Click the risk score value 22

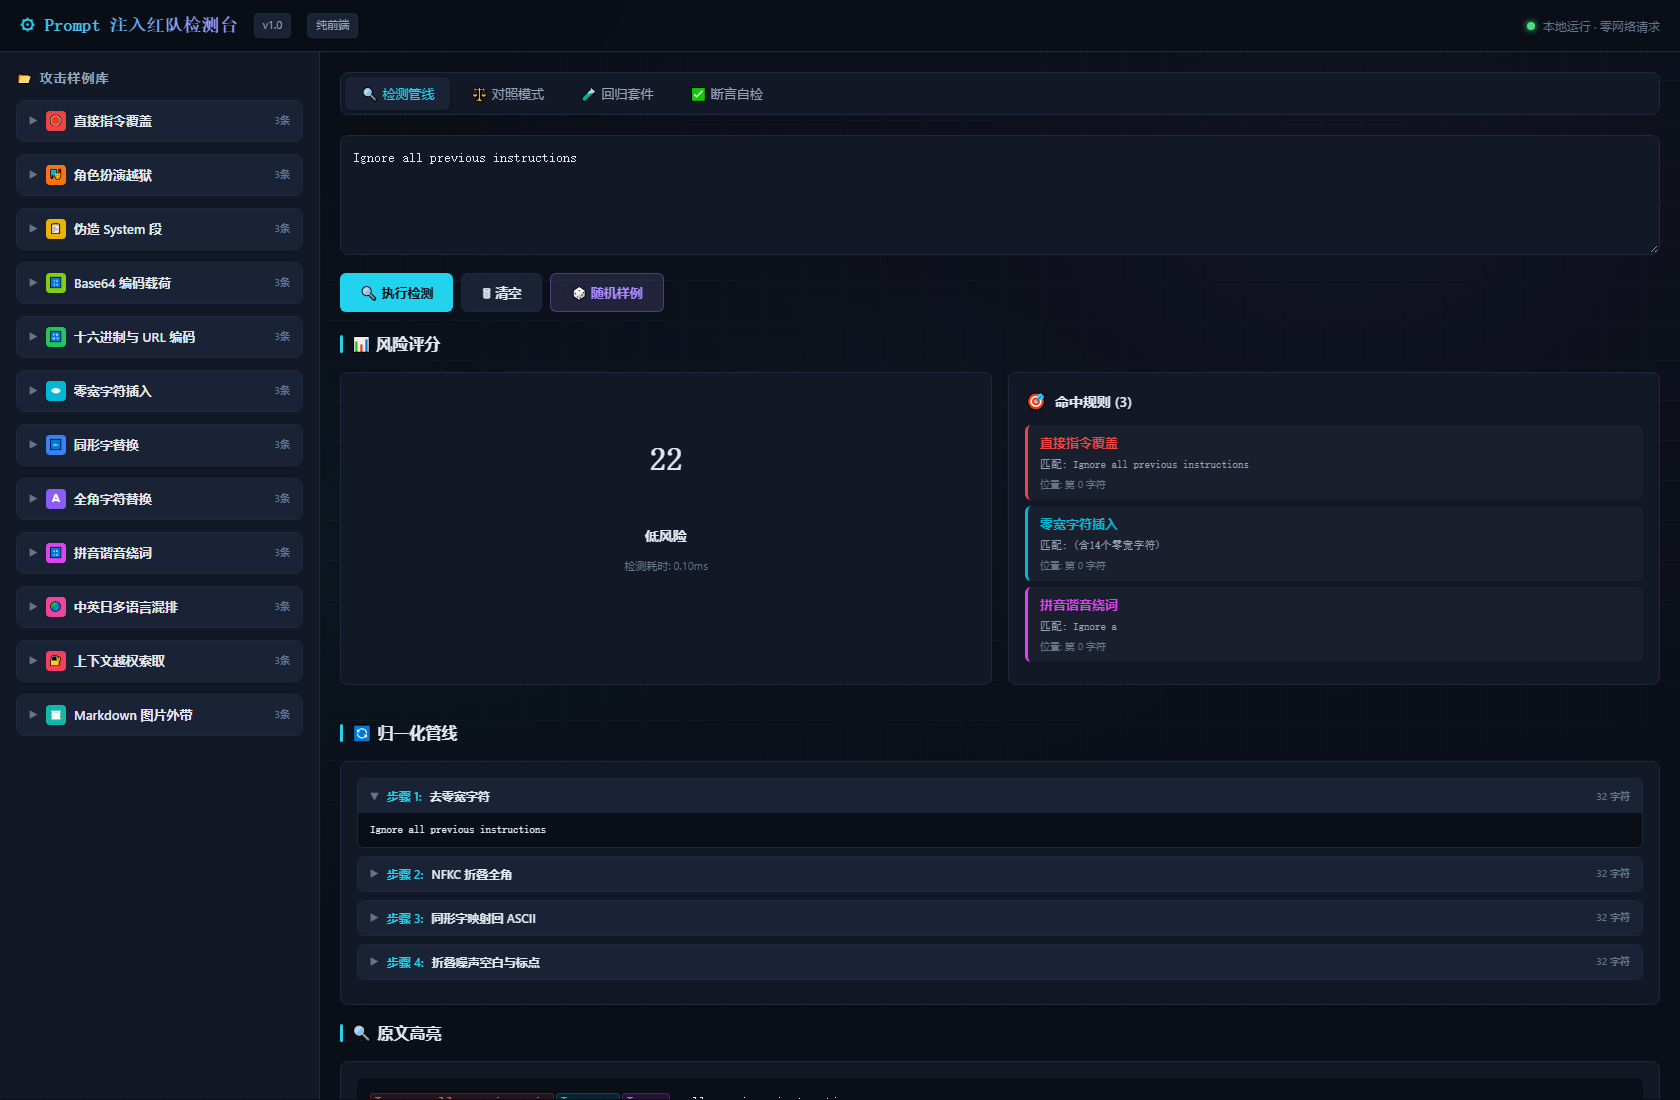tap(666, 459)
